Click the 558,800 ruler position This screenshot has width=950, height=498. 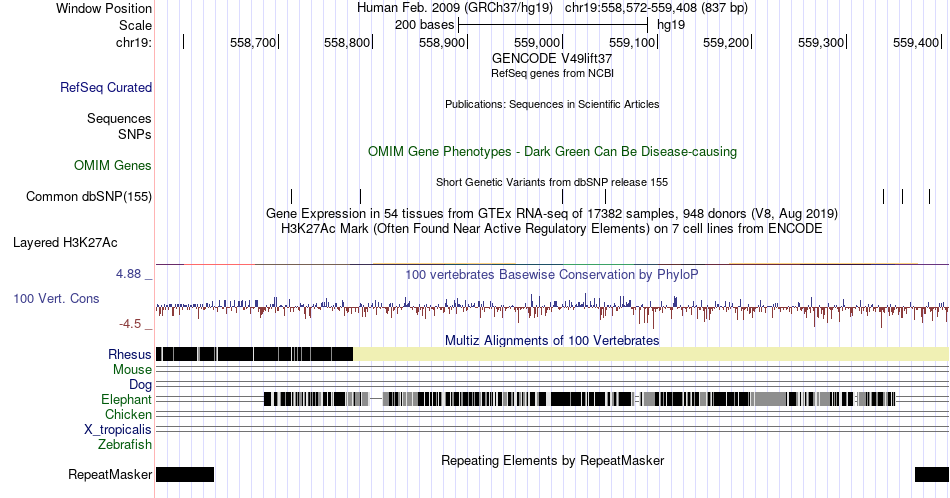tap(347, 42)
